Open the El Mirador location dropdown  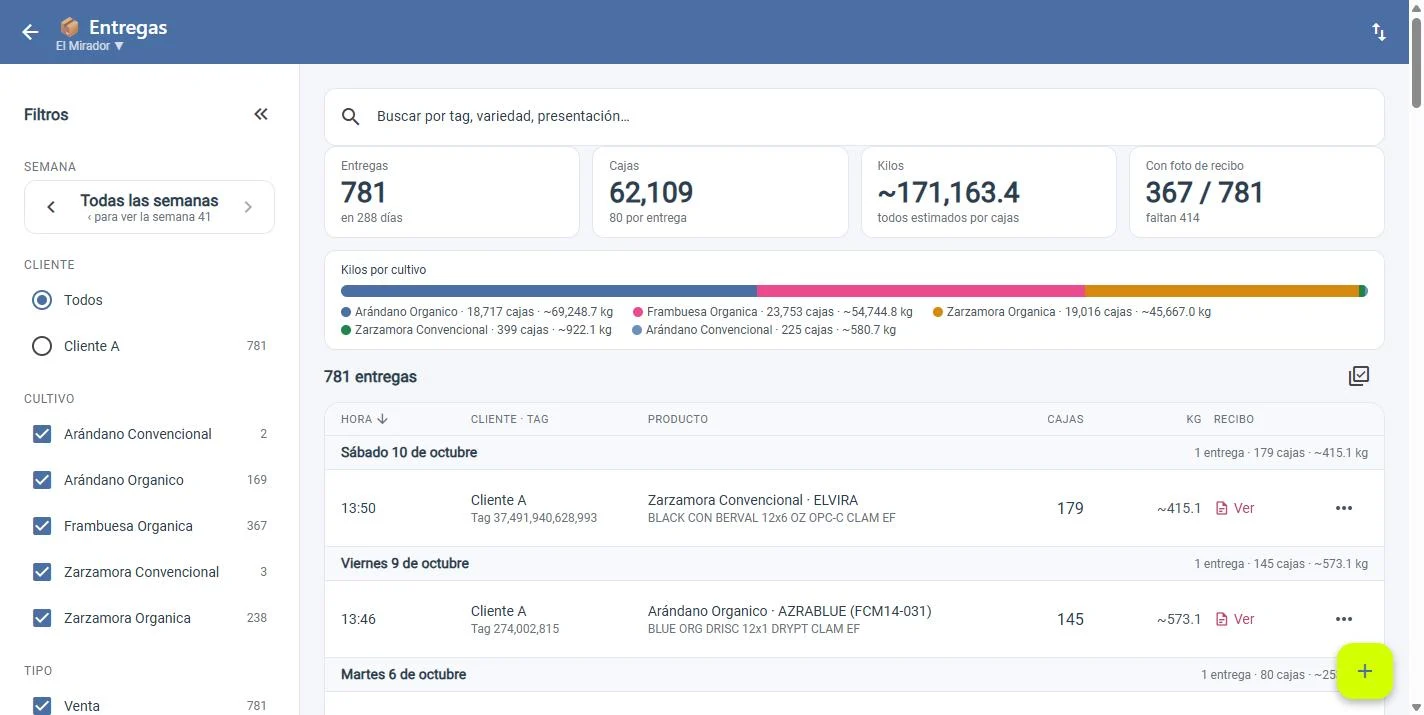(x=90, y=46)
